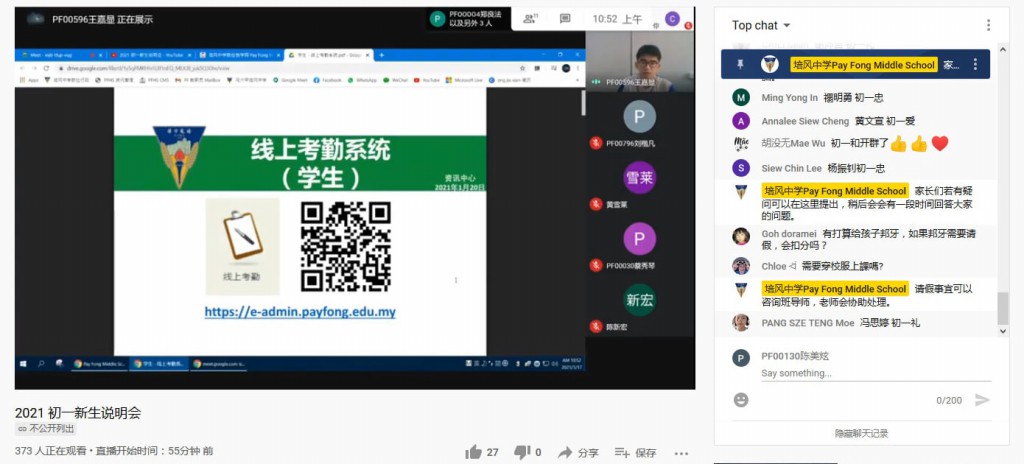Click the Windows Start button in shared screen
The height and width of the screenshot is (464, 1024).
(x=24, y=363)
